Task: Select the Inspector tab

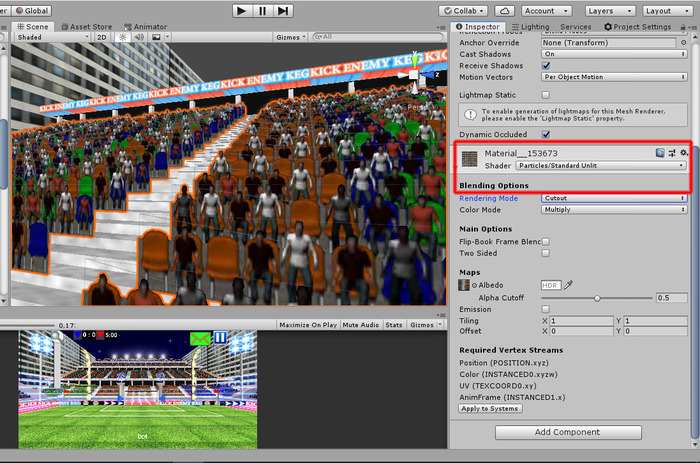Action: (x=478, y=27)
